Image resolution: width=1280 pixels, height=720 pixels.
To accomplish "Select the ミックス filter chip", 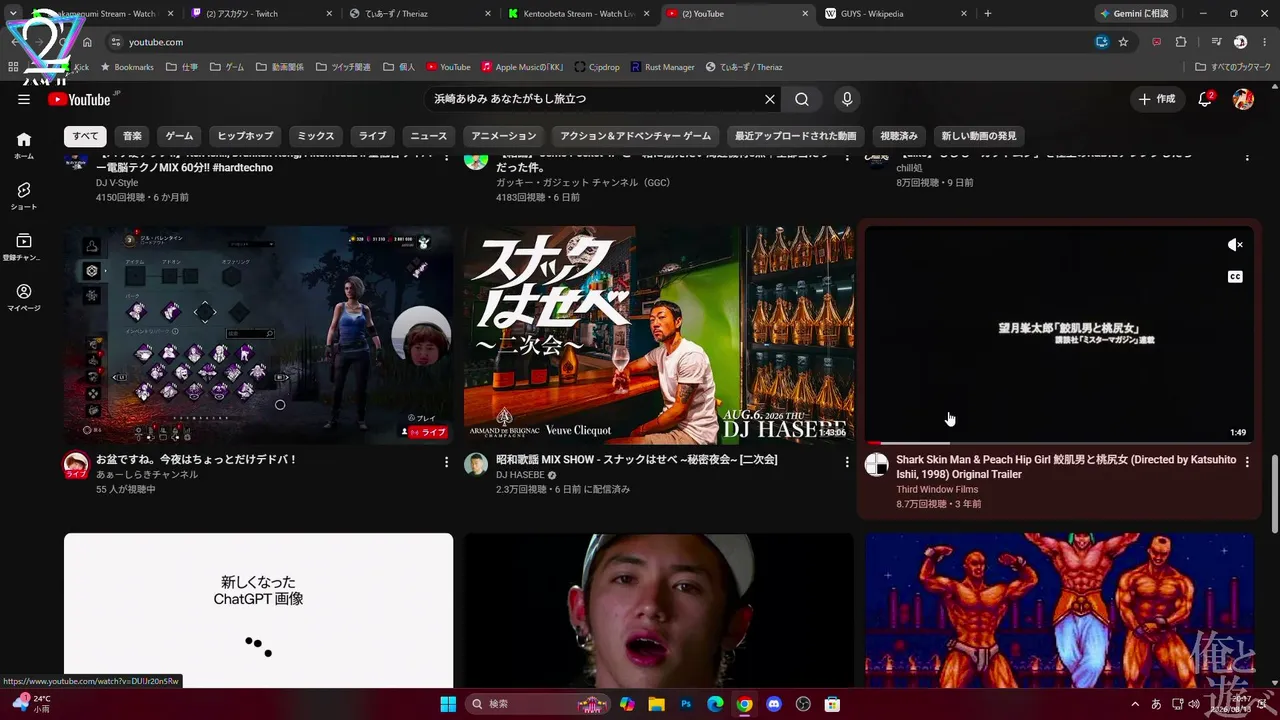I will pos(316,136).
